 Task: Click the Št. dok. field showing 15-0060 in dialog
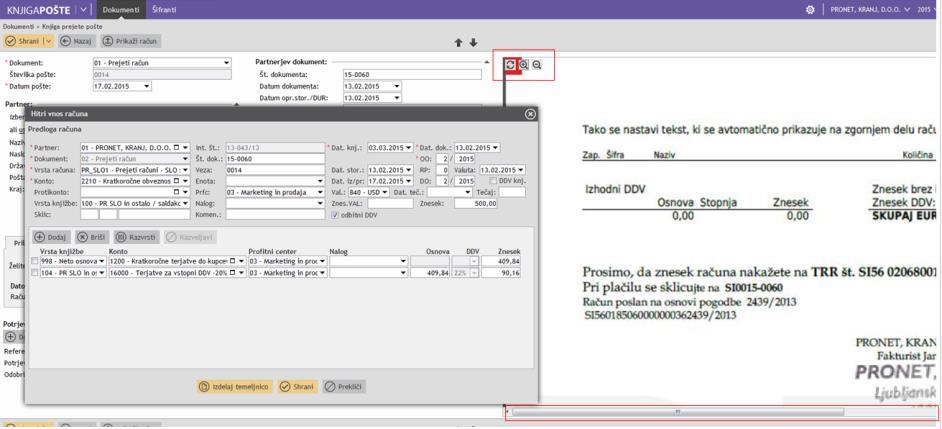[x=275, y=159]
